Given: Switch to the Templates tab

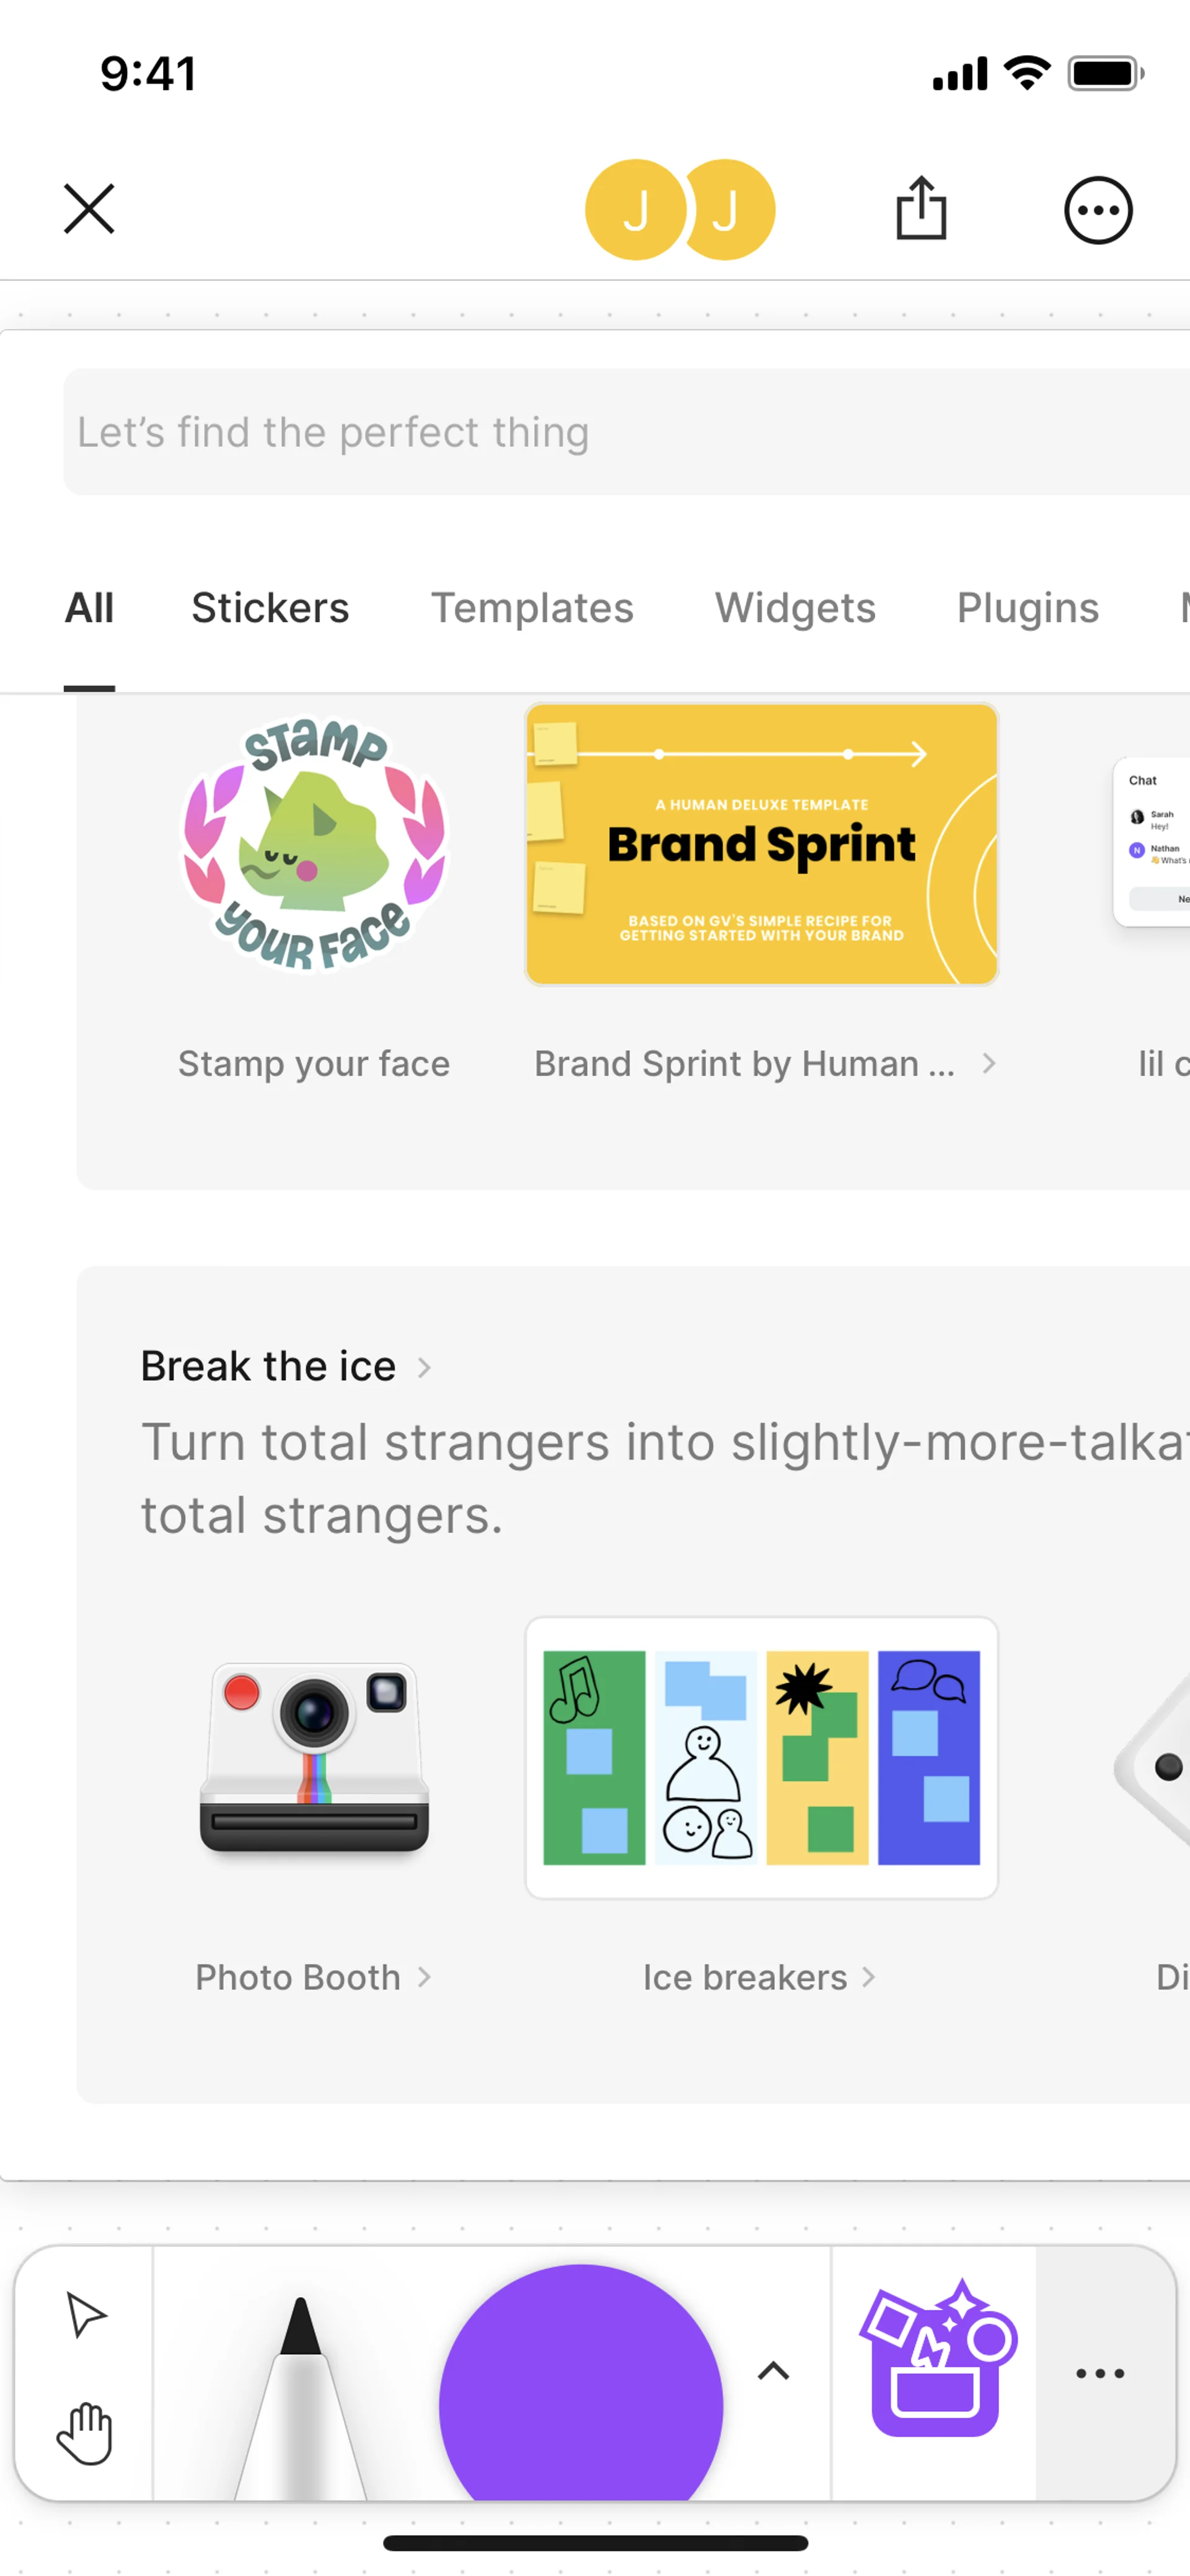Looking at the screenshot, I should (x=532, y=608).
